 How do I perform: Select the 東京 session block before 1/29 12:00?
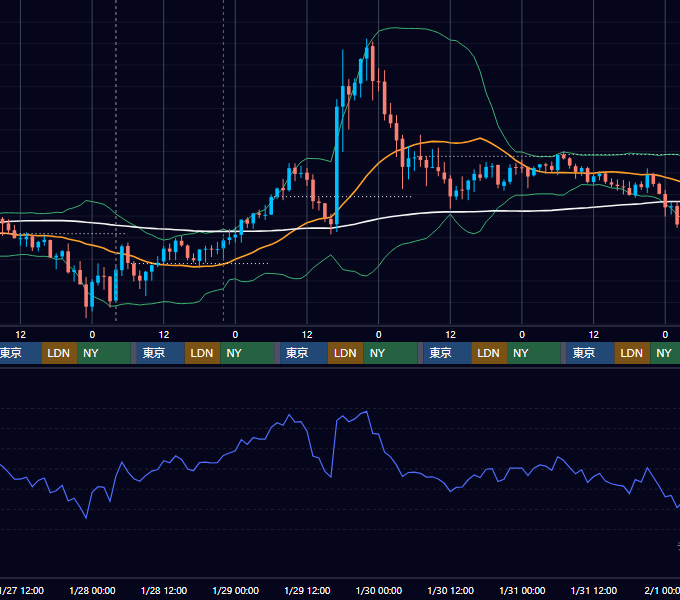pos(304,353)
